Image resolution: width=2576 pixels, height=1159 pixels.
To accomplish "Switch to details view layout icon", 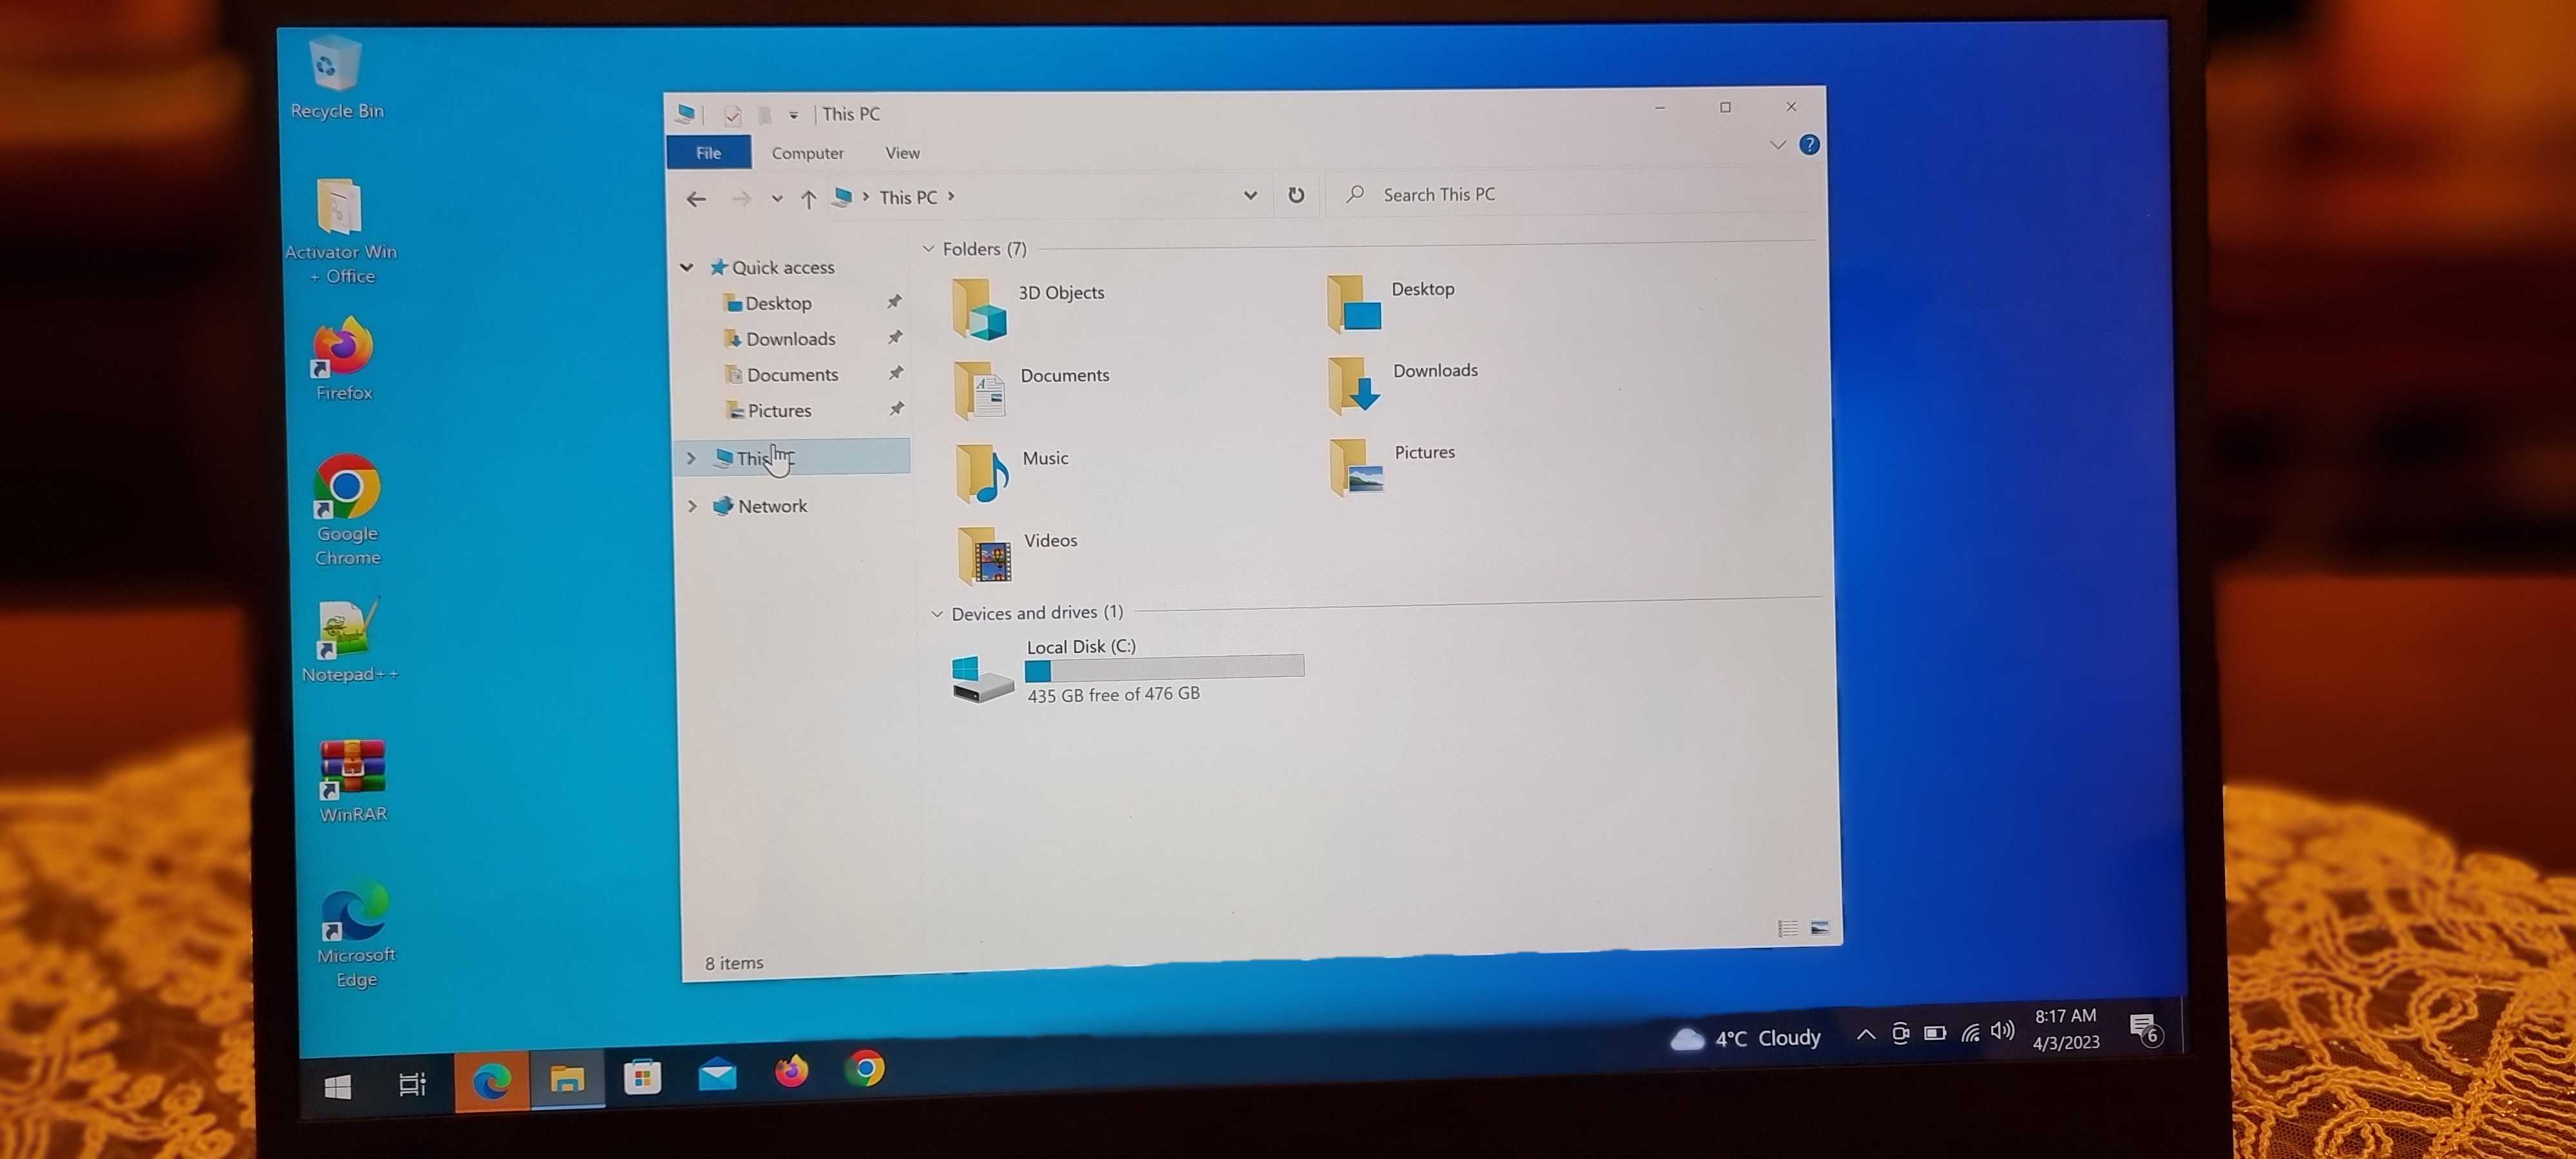I will [1787, 929].
